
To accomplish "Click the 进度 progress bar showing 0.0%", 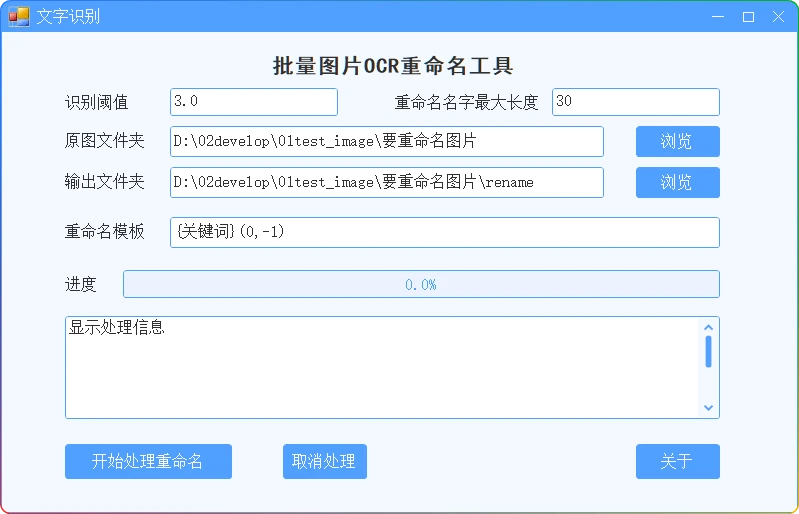I will 421,284.
